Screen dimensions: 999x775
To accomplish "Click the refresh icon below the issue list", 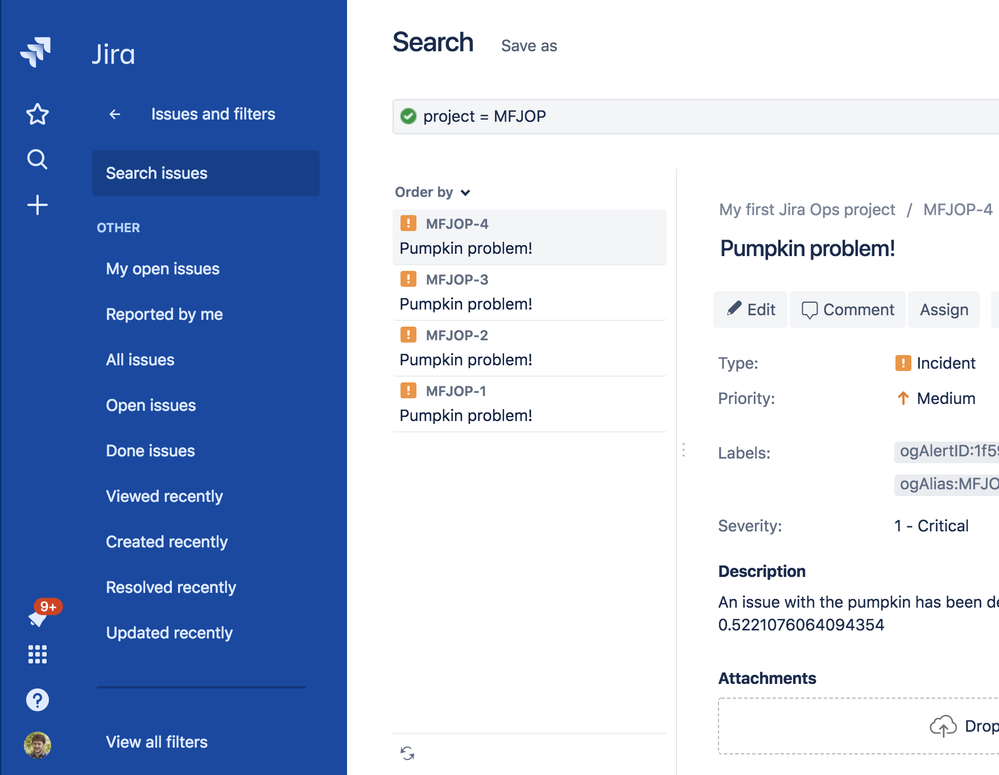I will click(x=407, y=753).
